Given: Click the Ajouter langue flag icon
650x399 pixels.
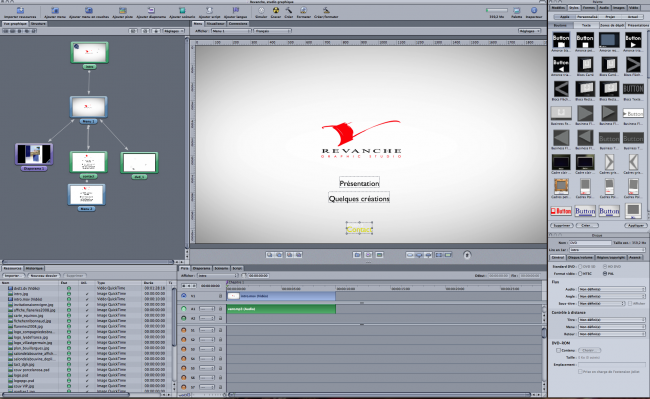Looking at the screenshot, I should coord(235,10).
